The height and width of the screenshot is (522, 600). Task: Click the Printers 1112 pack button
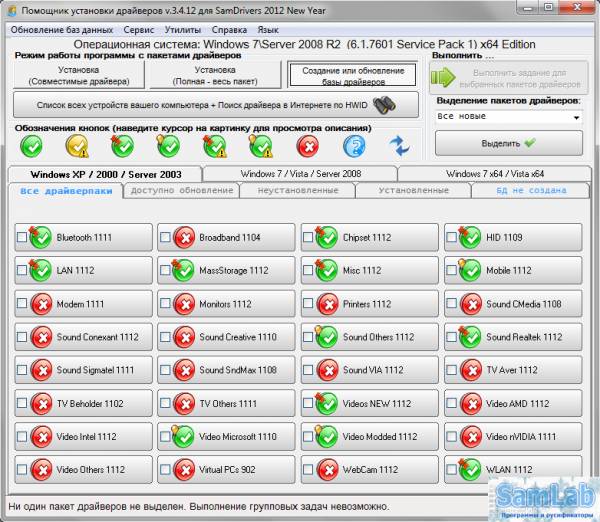370,304
